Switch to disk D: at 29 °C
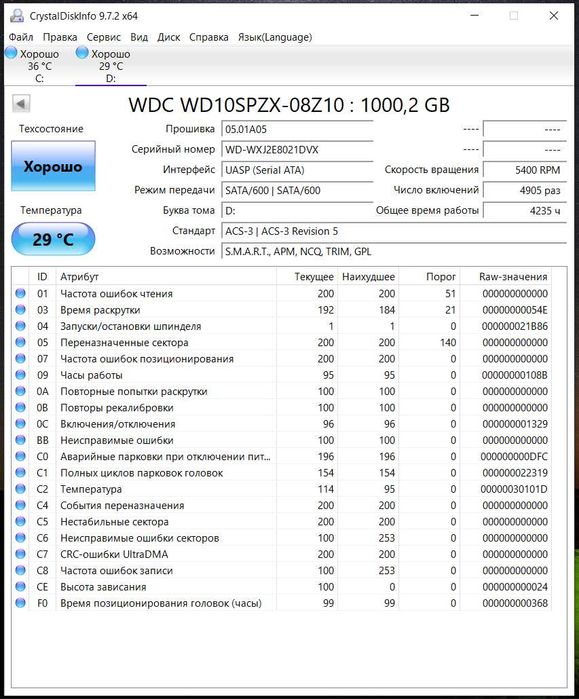The height and width of the screenshot is (699, 579). pyautogui.click(x=111, y=66)
